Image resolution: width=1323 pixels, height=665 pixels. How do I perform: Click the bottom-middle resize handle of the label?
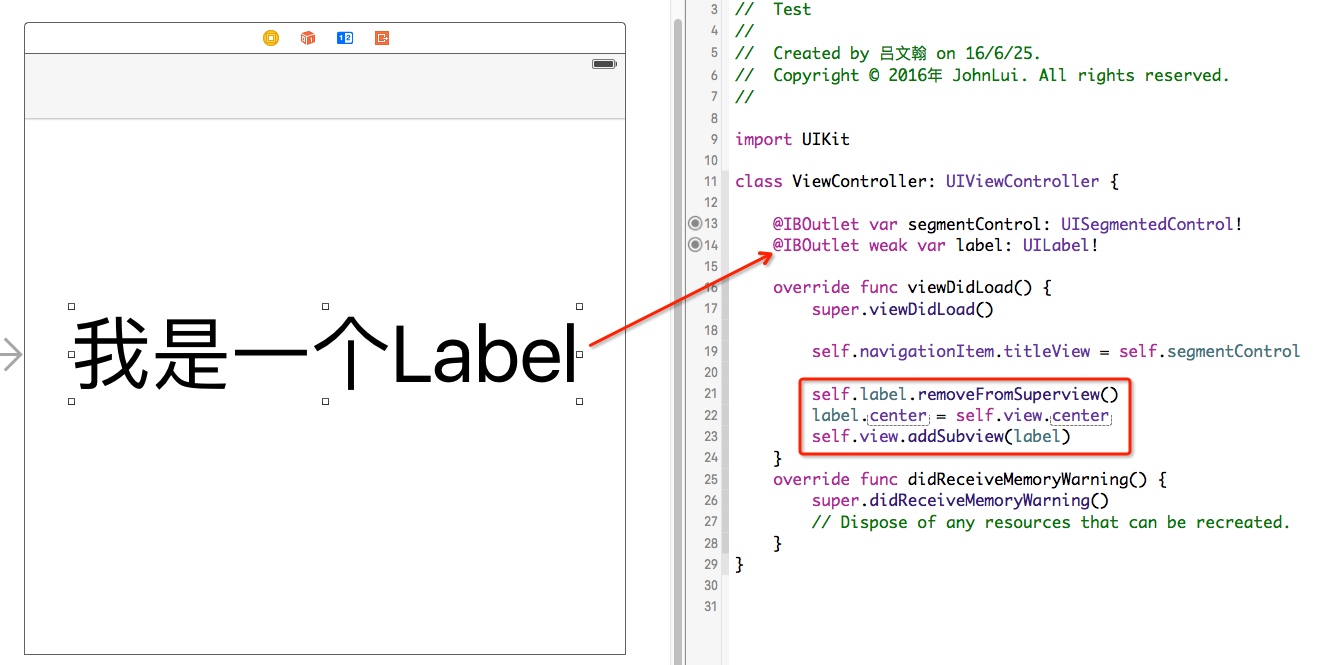coord(326,401)
